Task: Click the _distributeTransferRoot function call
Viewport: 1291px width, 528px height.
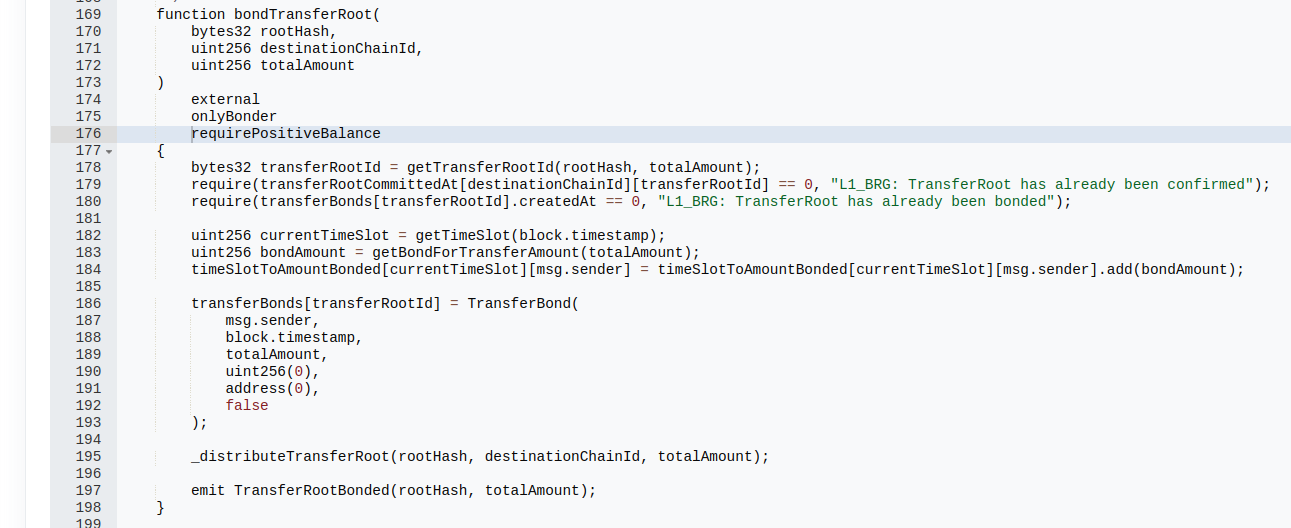Action: pyautogui.click(x=290, y=456)
